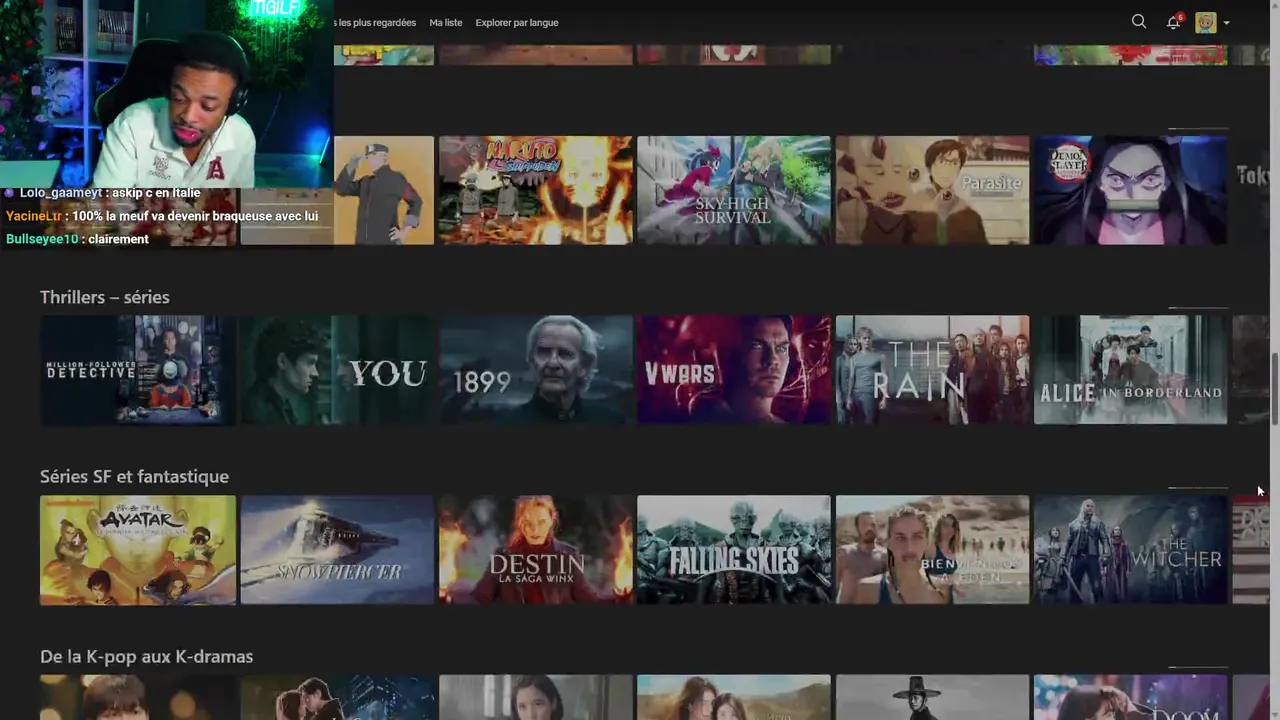The width and height of the screenshot is (1280, 720).
Task: Open the 1899 series thumbnail
Action: point(535,370)
